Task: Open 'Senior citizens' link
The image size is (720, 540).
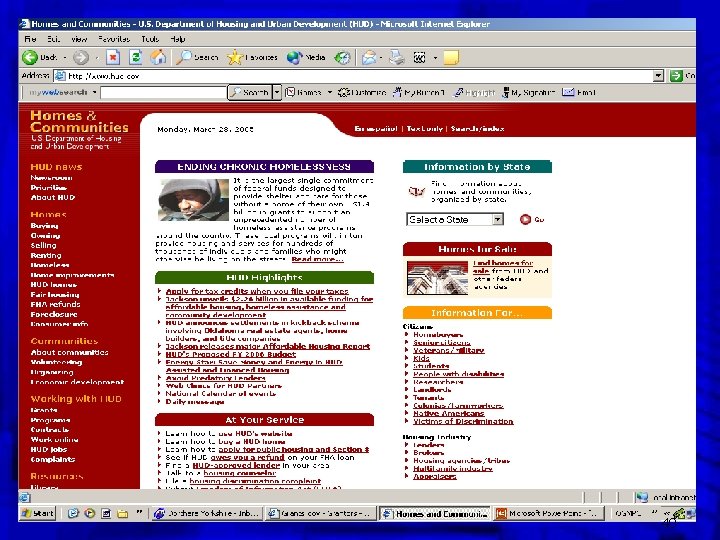Action: [x=442, y=343]
